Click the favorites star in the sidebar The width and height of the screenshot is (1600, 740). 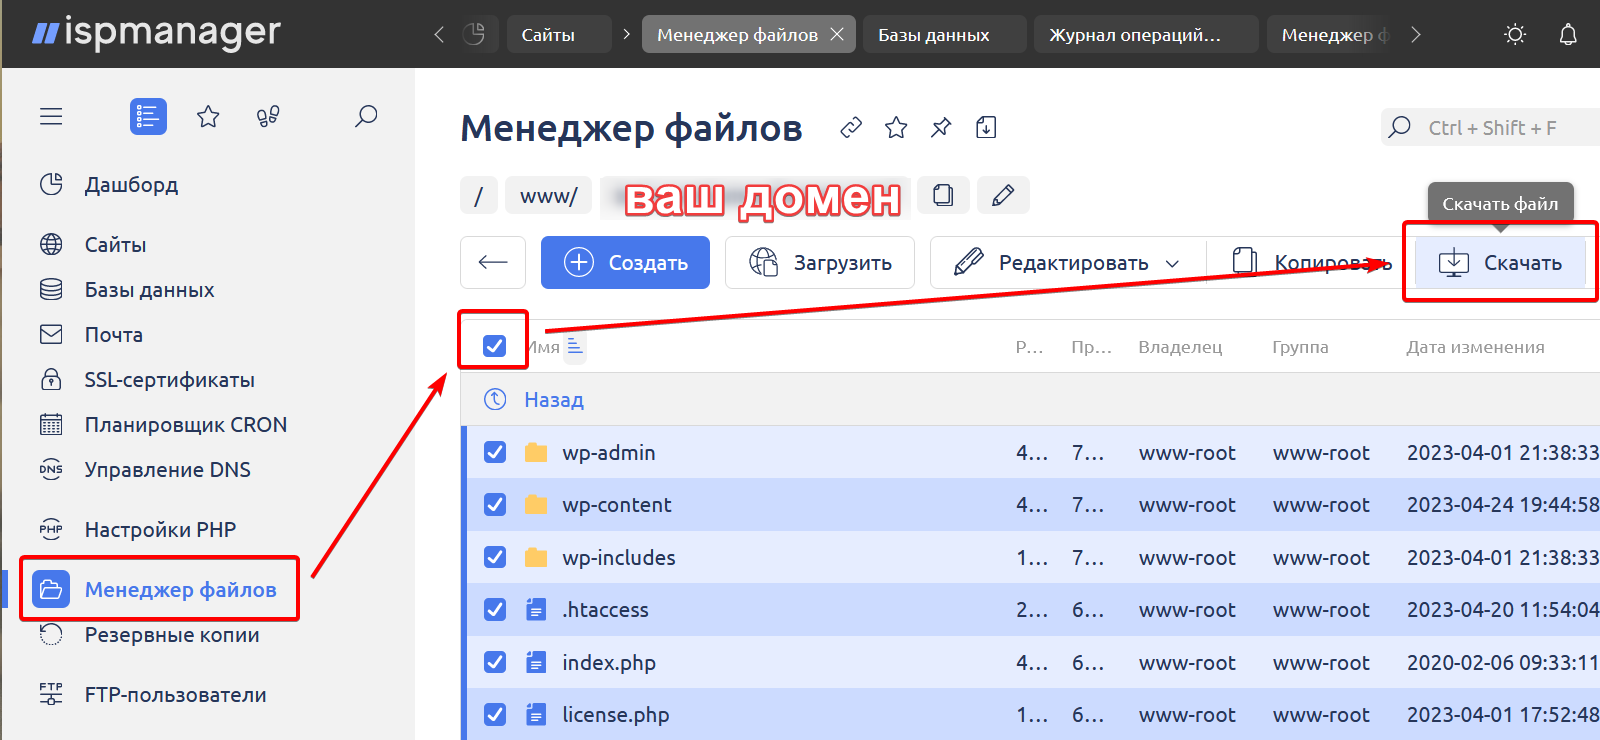coord(208,117)
